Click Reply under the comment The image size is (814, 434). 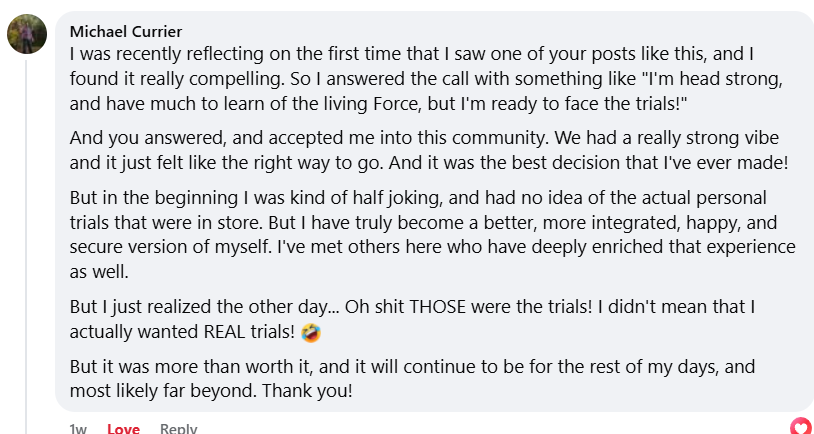pyautogui.click(x=179, y=428)
